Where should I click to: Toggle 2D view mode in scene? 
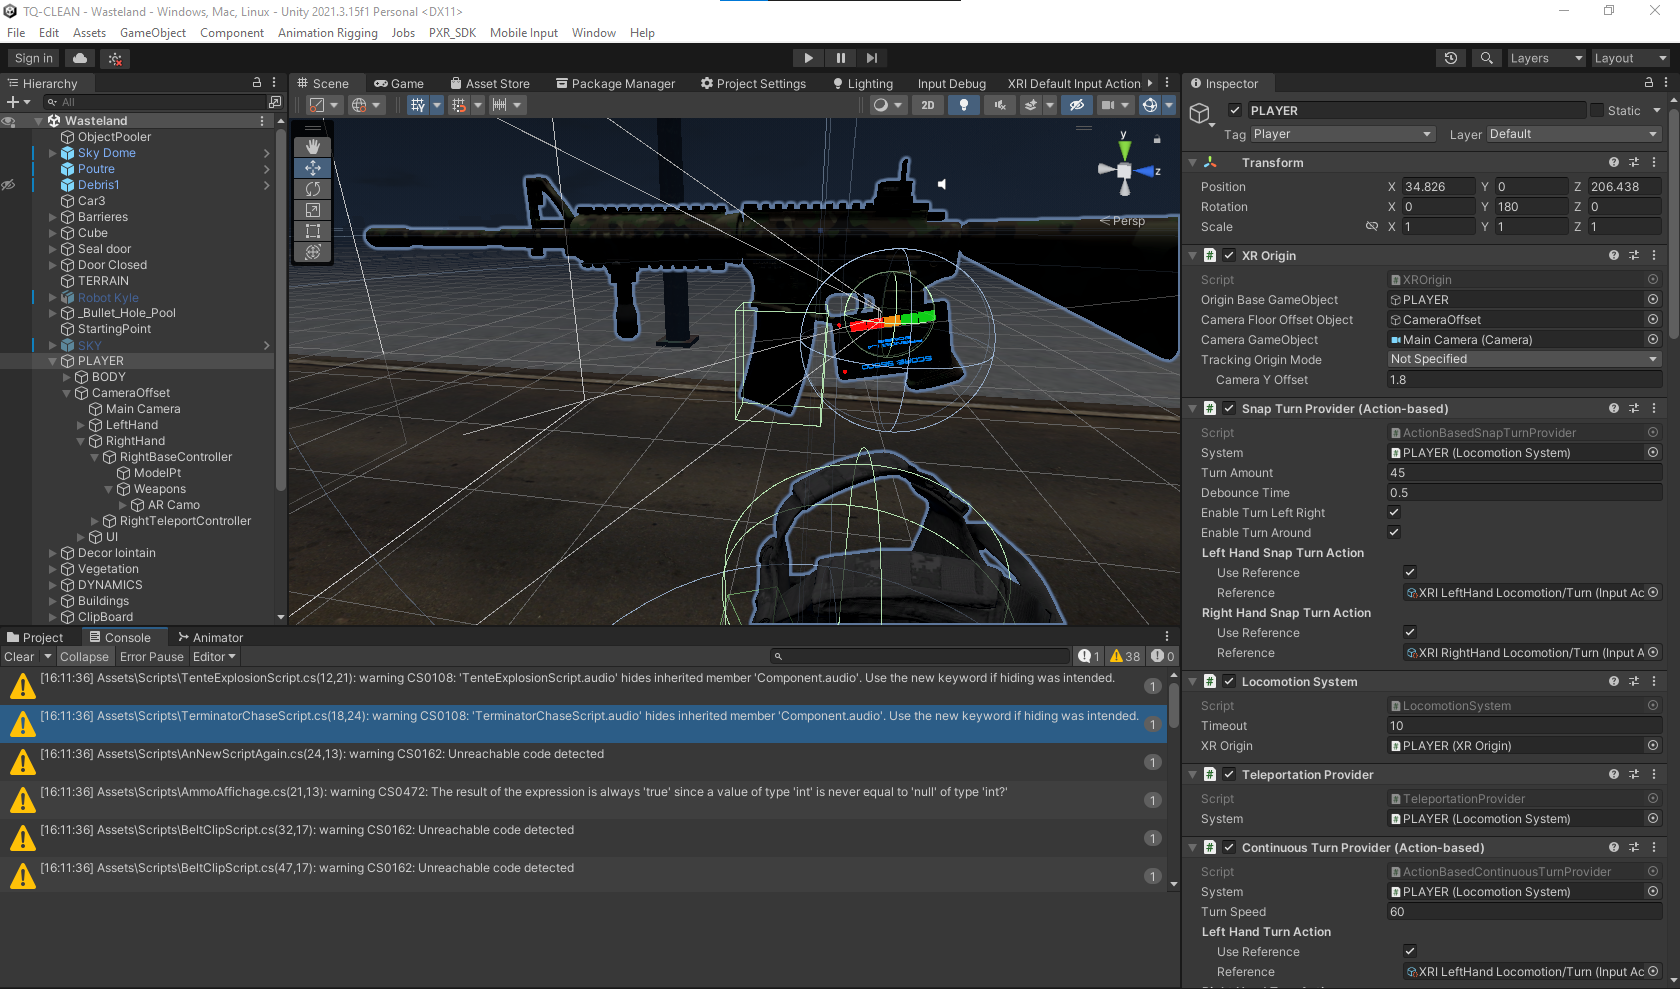coord(928,105)
